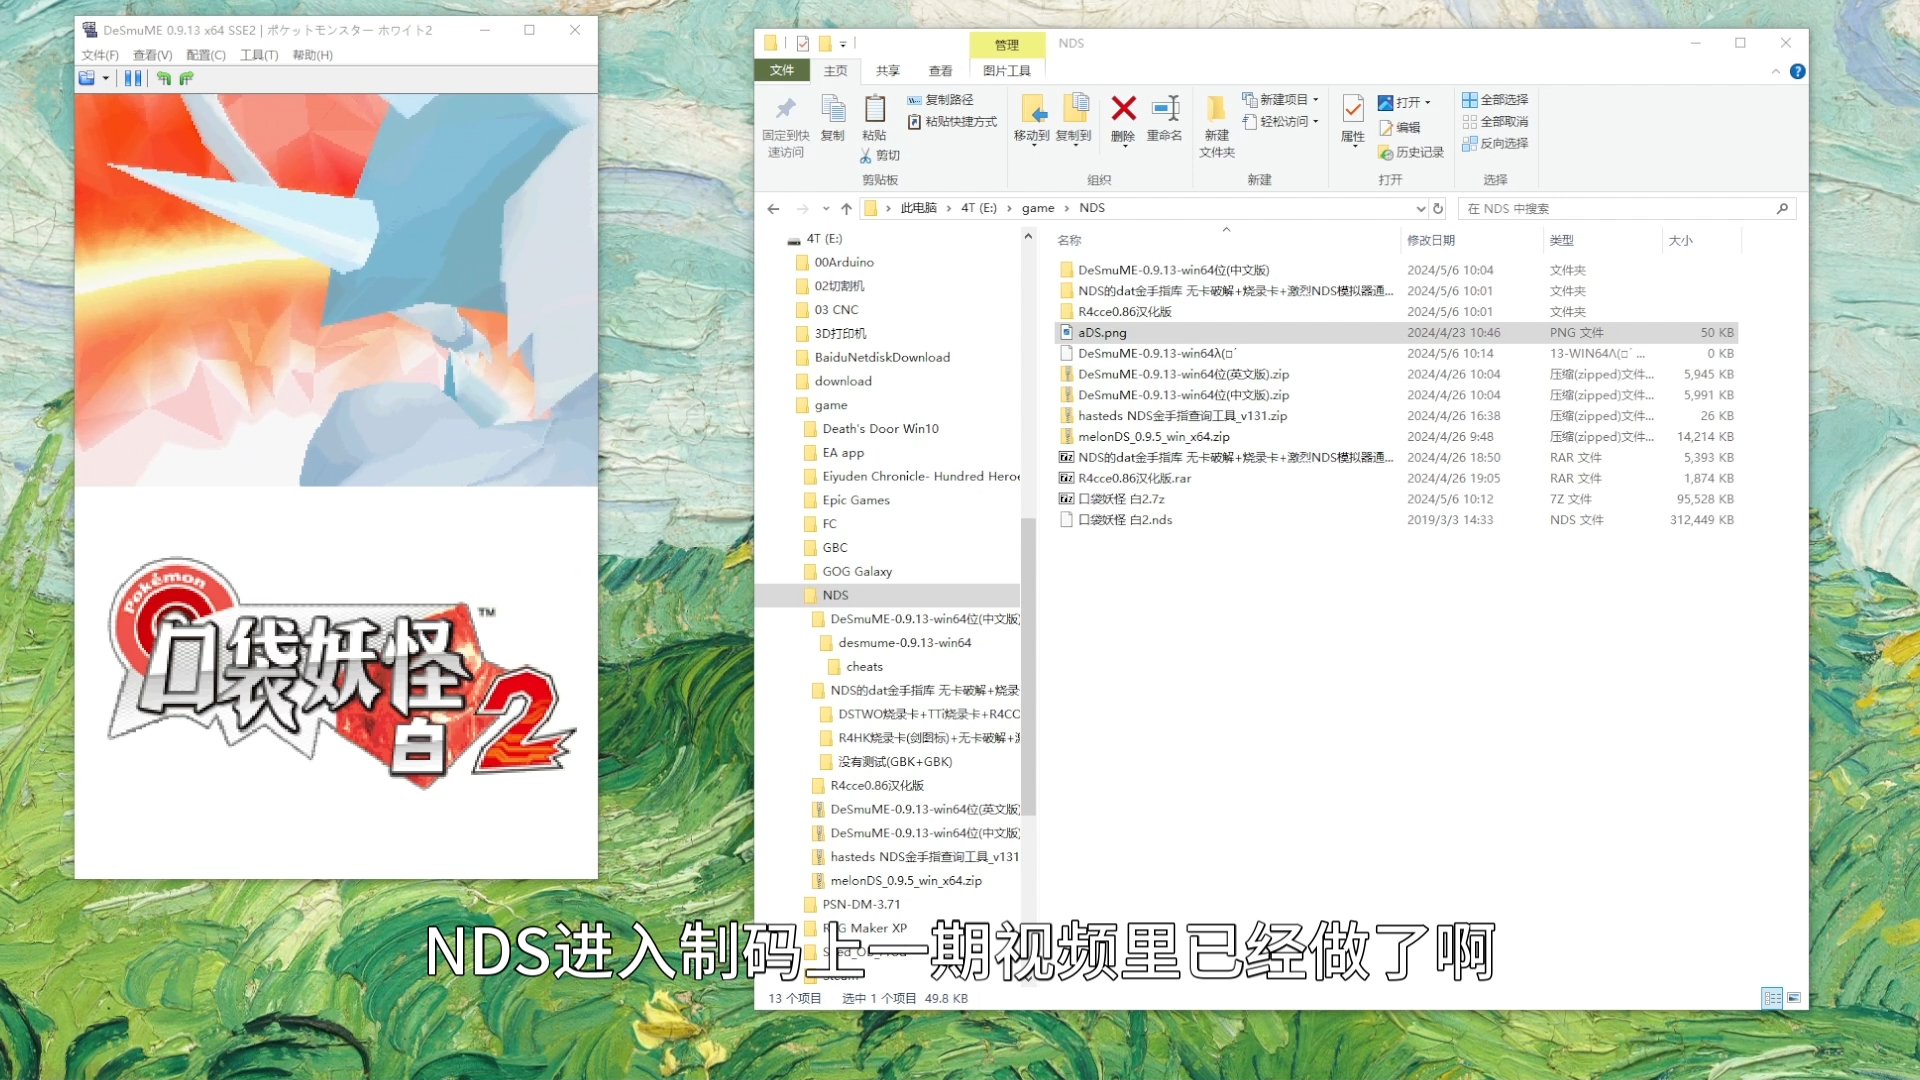Image resolution: width=1920 pixels, height=1080 pixels.
Task: Click 属性 properties icon
Action: [x=1353, y=109]
